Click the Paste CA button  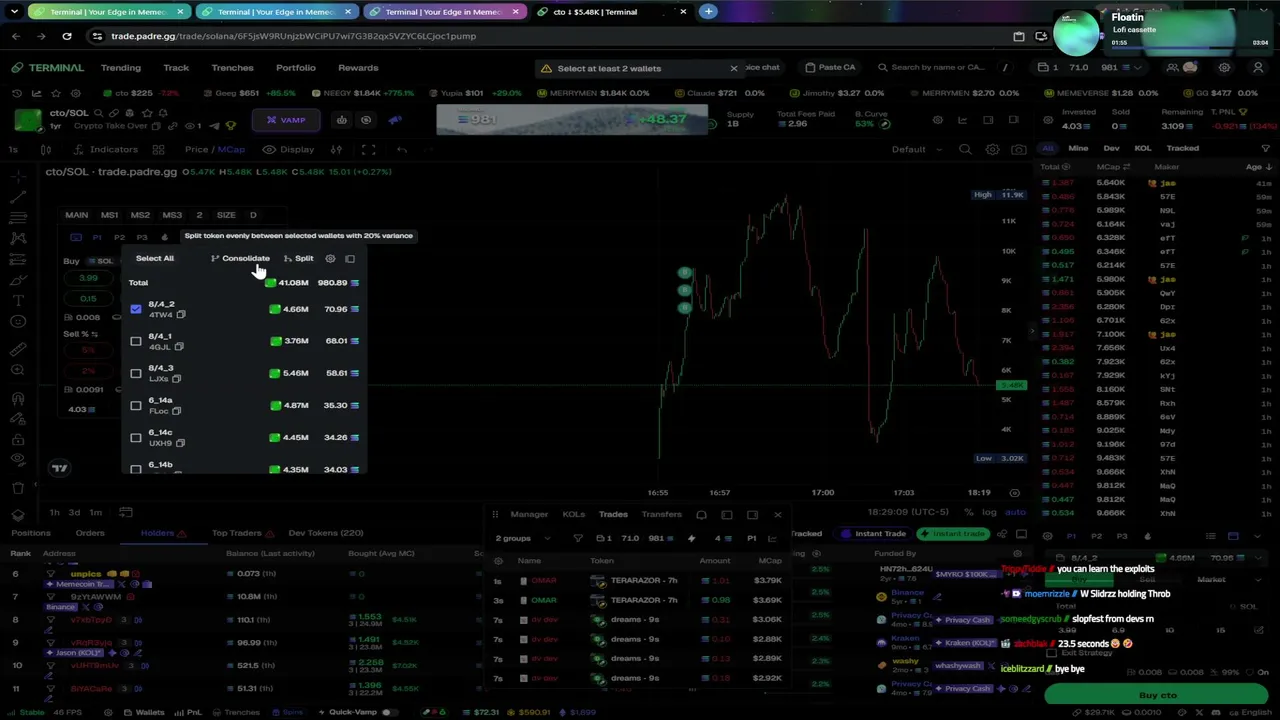click(x=831, y=68)
